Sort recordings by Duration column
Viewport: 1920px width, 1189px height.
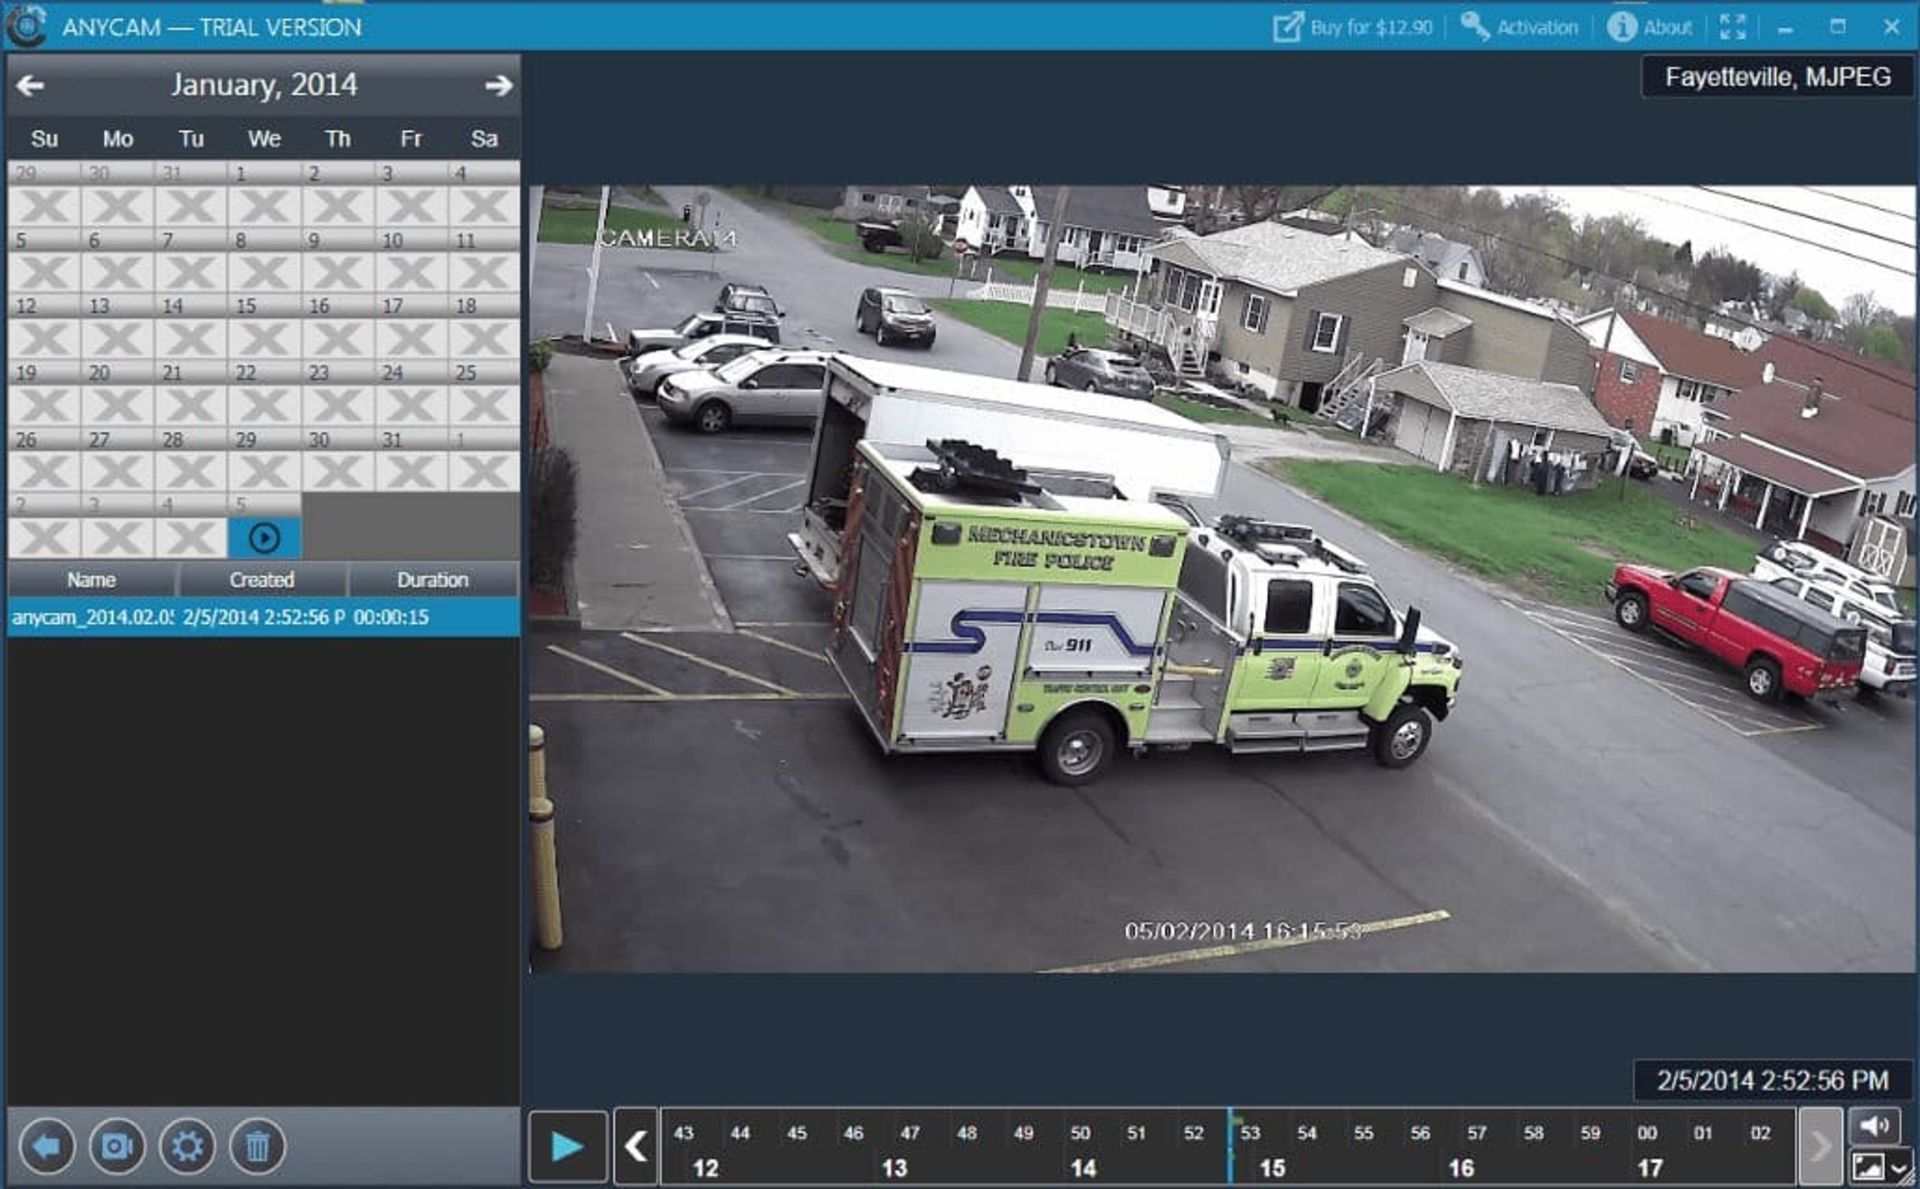pos(433,580)
